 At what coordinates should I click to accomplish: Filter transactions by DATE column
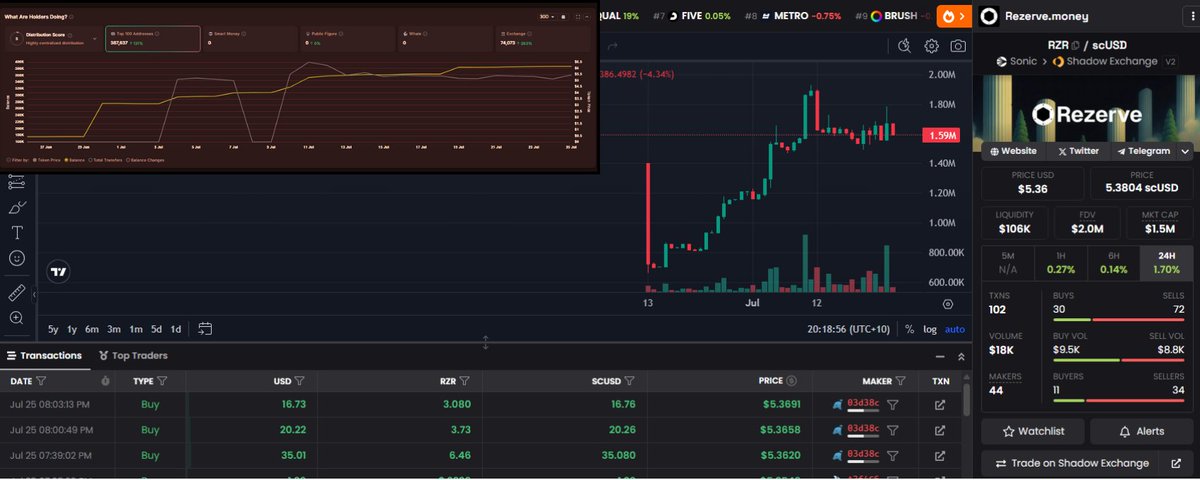tap(41, 381)
